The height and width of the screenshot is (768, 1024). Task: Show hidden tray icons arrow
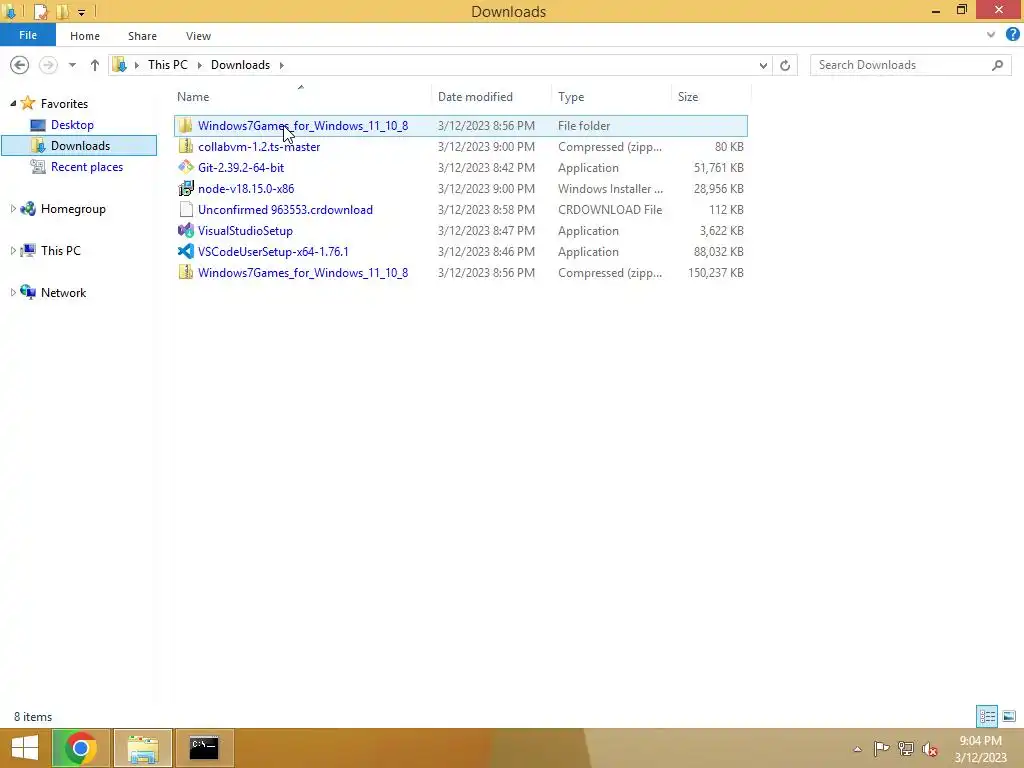857,749
